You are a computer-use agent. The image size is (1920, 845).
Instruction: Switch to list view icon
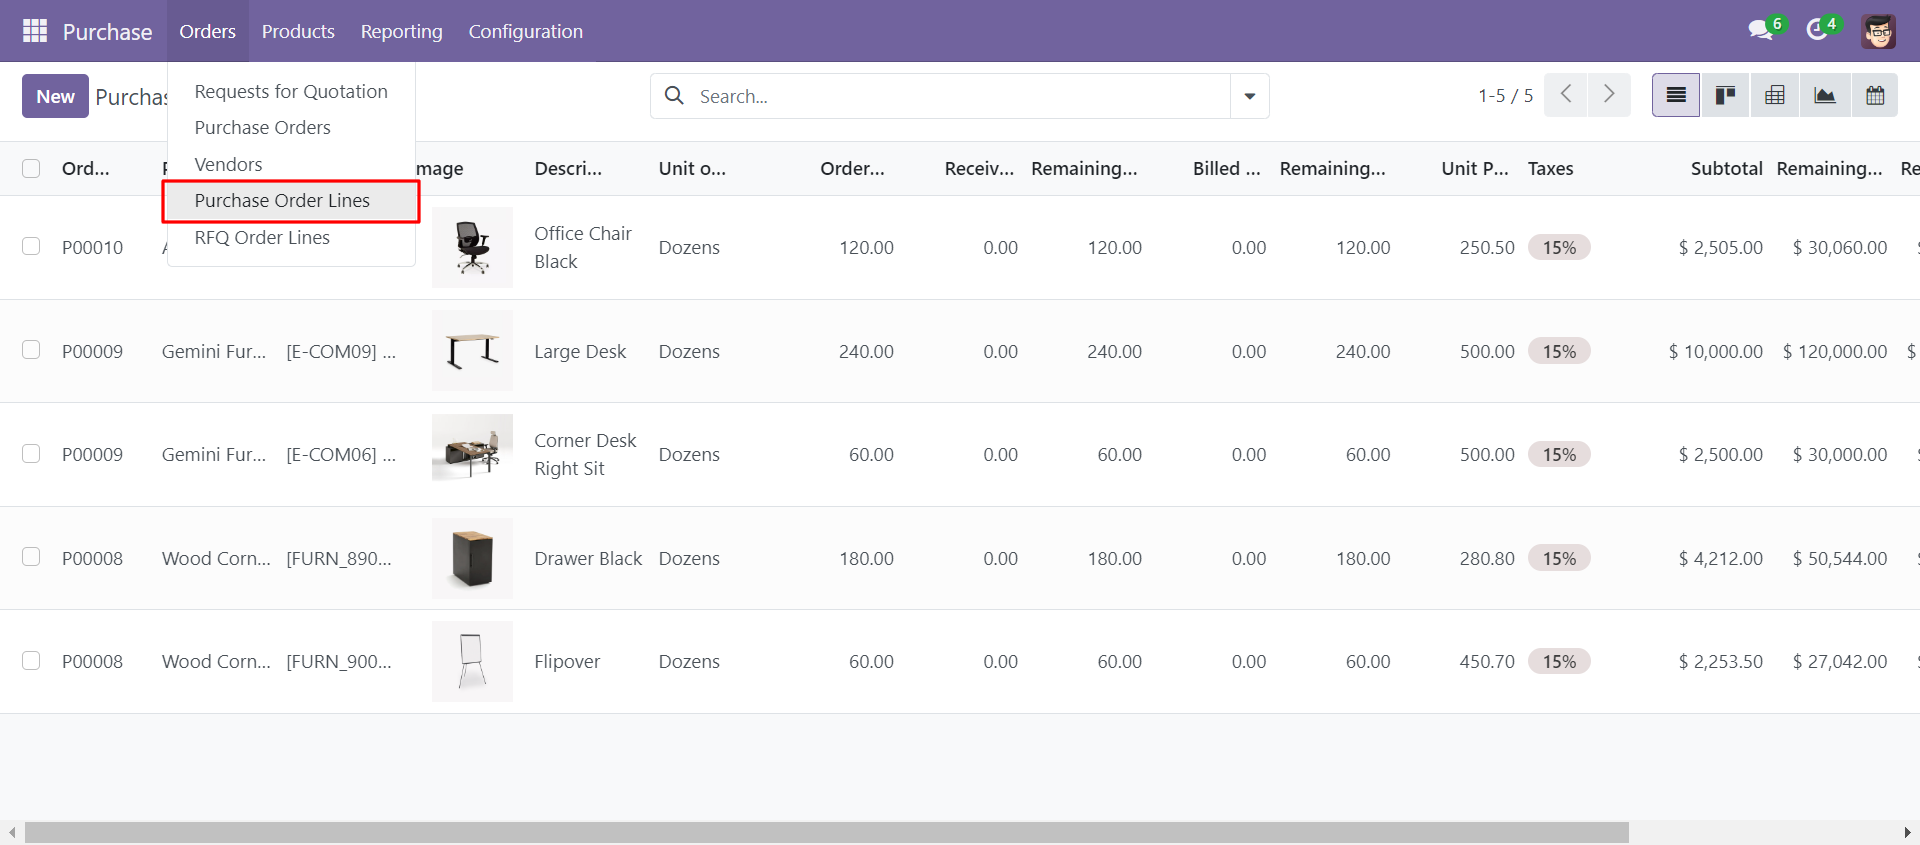point(1676,96)
